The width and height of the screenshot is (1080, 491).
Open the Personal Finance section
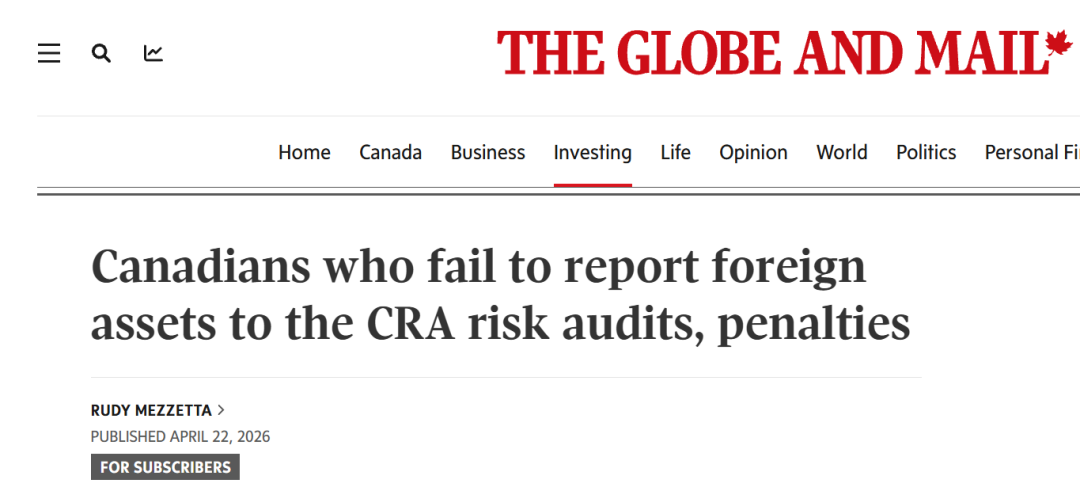(1031, 152)
